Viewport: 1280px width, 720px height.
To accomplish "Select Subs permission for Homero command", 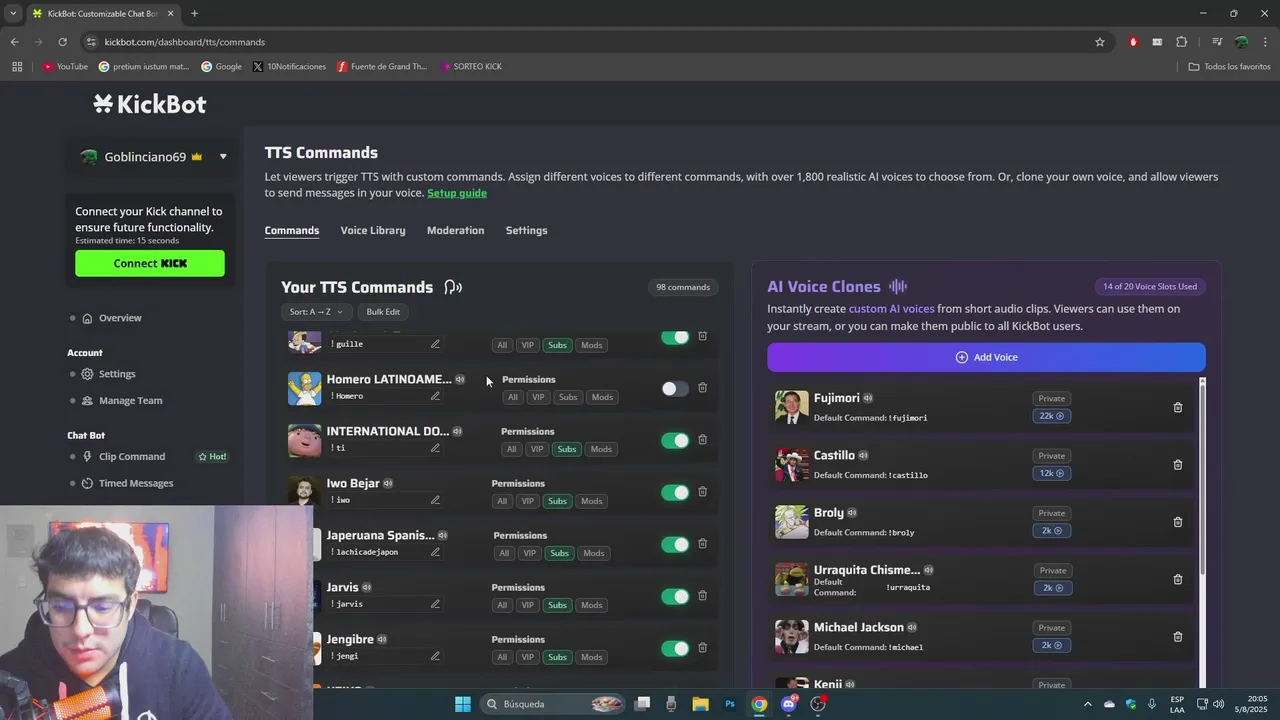I will [x=568, y=397].
